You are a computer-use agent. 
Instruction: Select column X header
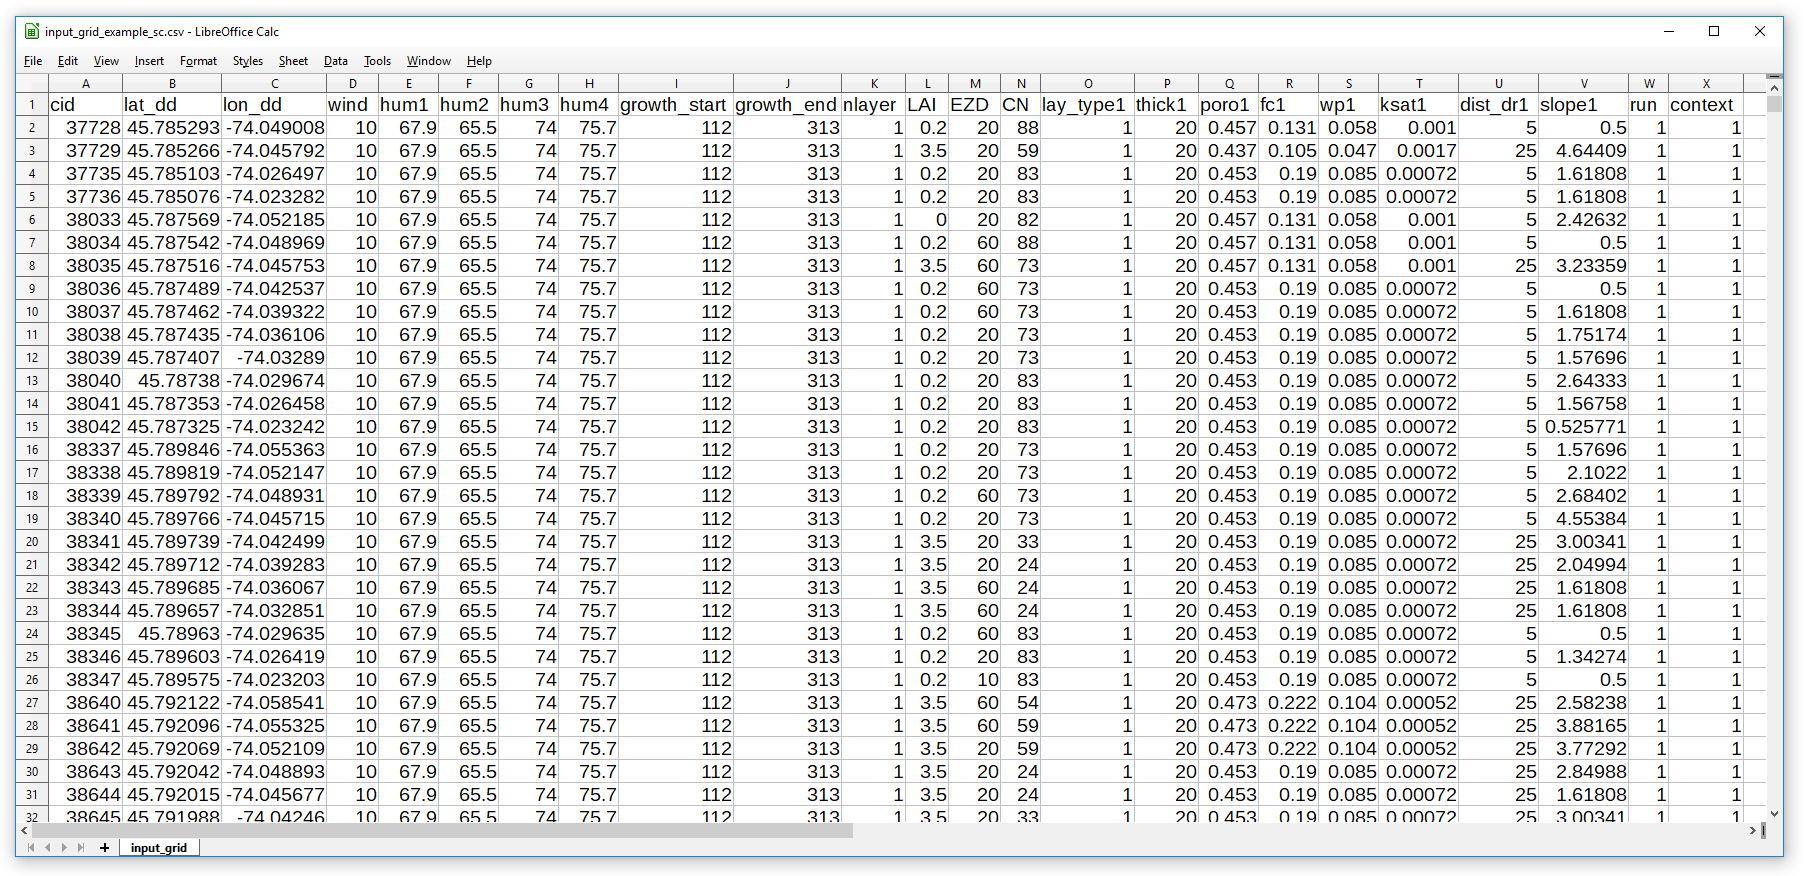click(x=1706, y=84)
